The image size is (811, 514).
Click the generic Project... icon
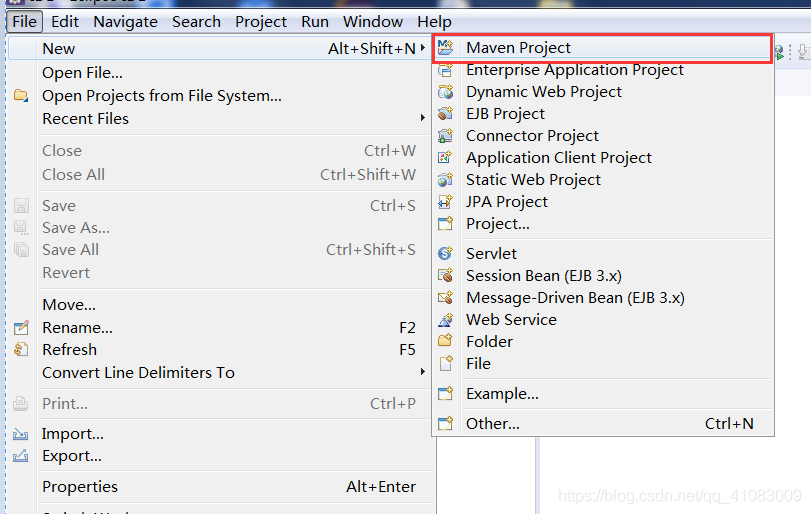(x=445, y=223)
